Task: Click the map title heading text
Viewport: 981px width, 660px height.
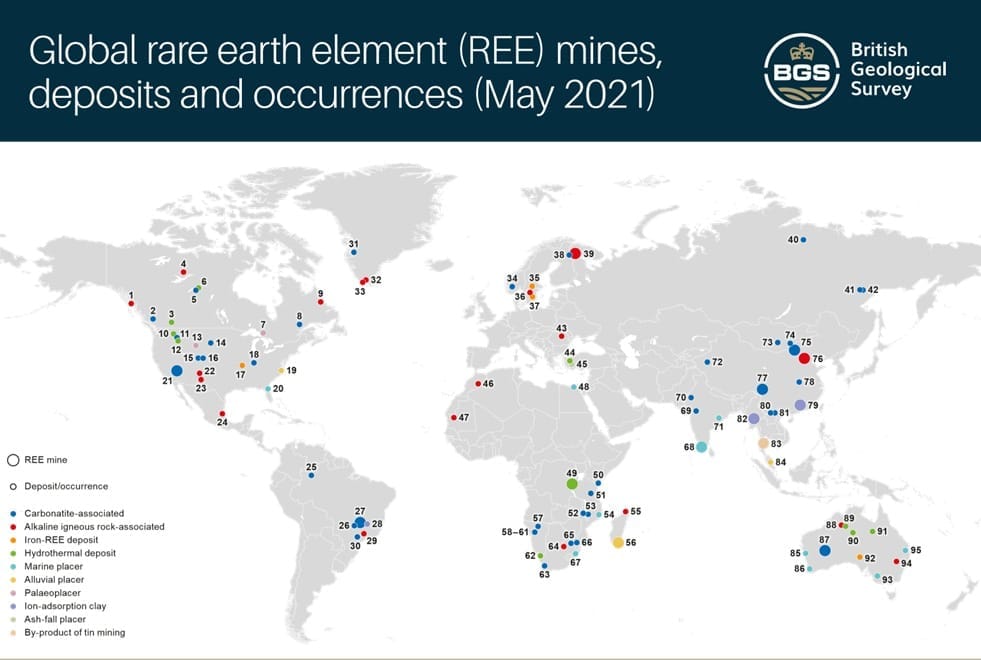Action: [x=343, y=70]
